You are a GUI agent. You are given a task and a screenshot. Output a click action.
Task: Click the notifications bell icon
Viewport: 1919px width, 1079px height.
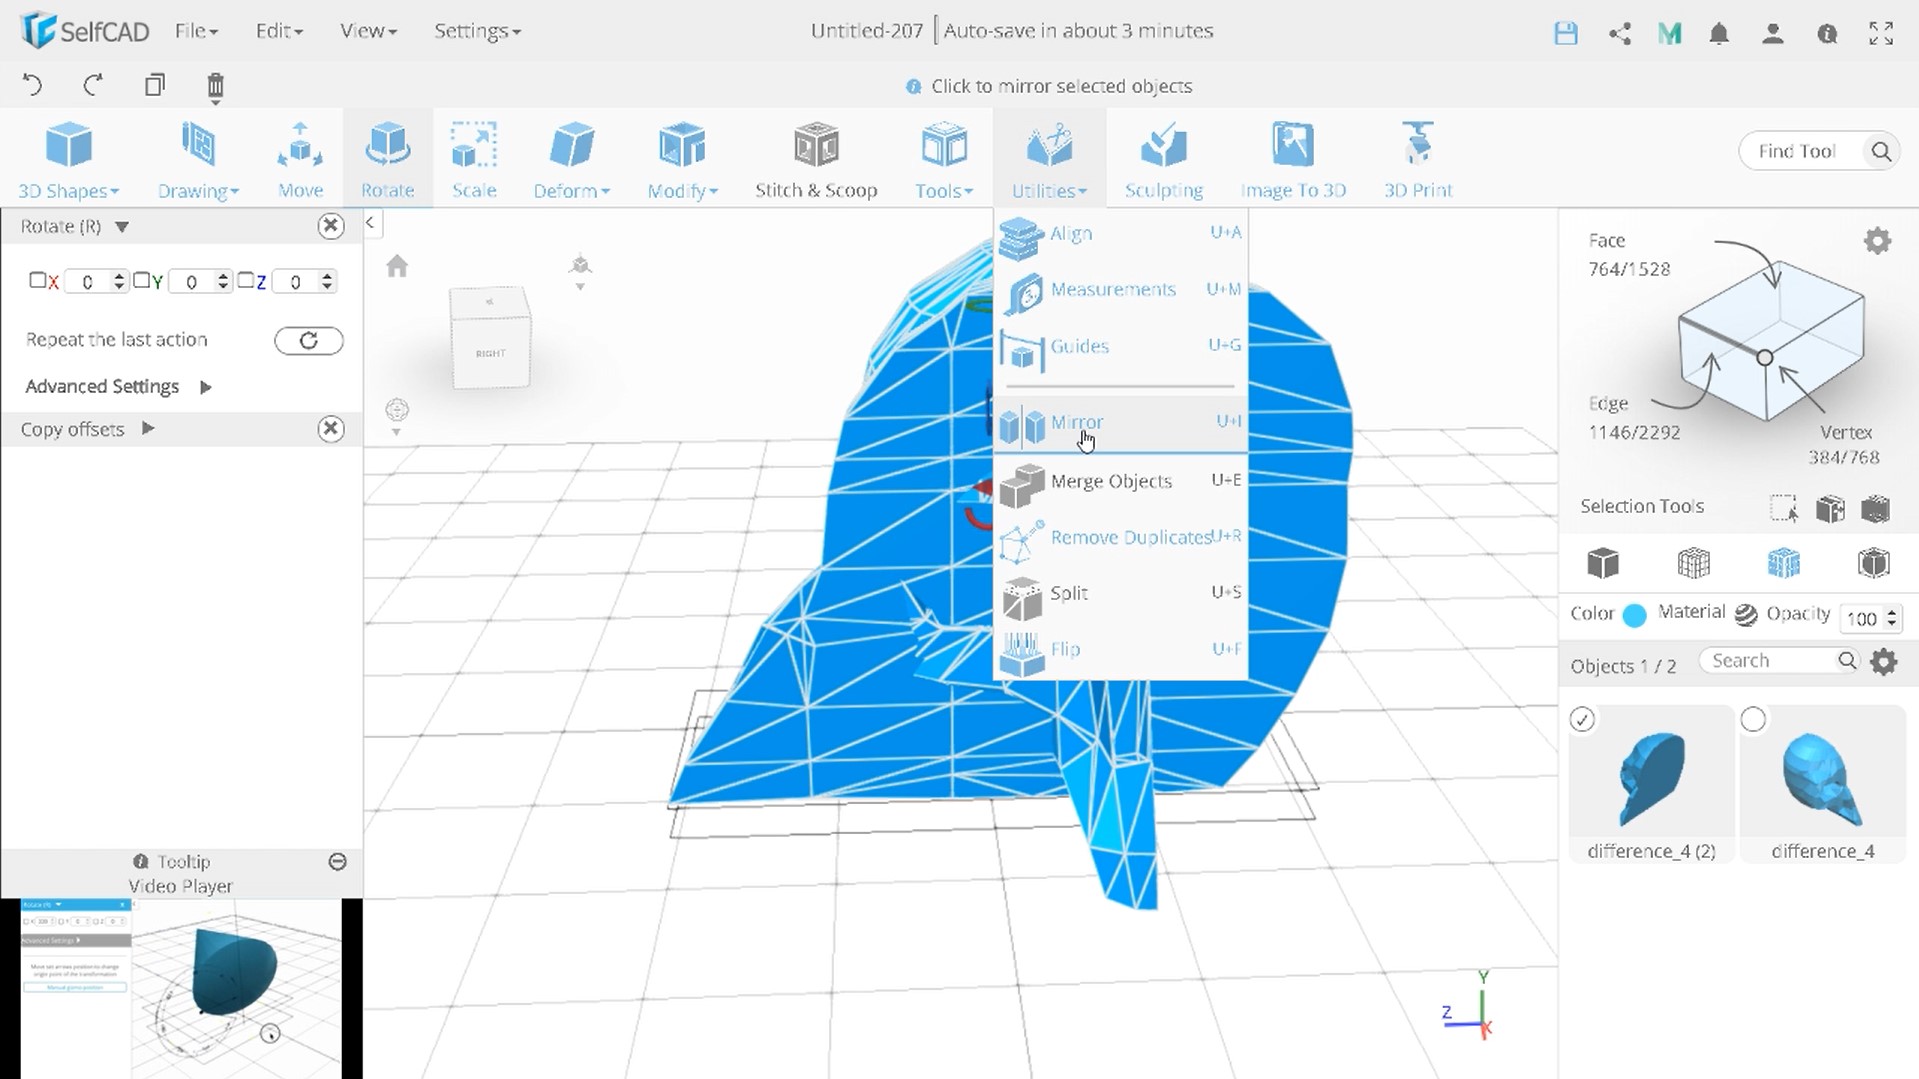(1719, 33)
